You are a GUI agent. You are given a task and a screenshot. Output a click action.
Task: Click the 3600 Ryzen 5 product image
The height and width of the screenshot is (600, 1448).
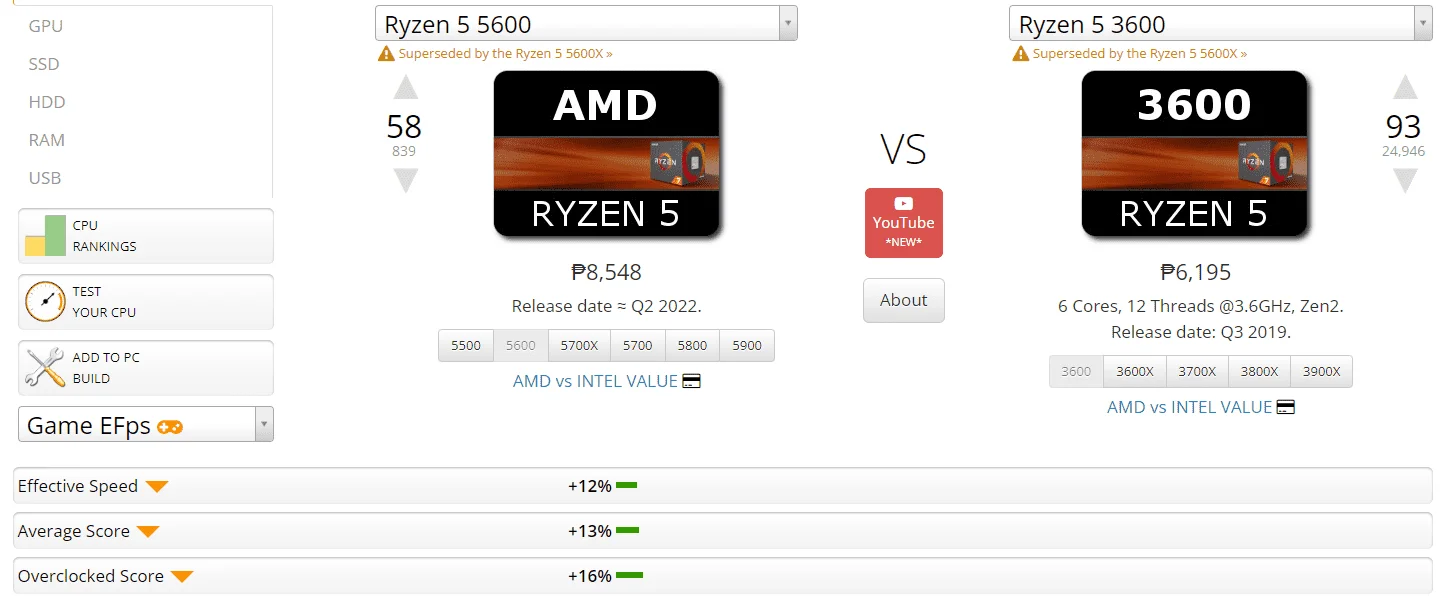1194,154
